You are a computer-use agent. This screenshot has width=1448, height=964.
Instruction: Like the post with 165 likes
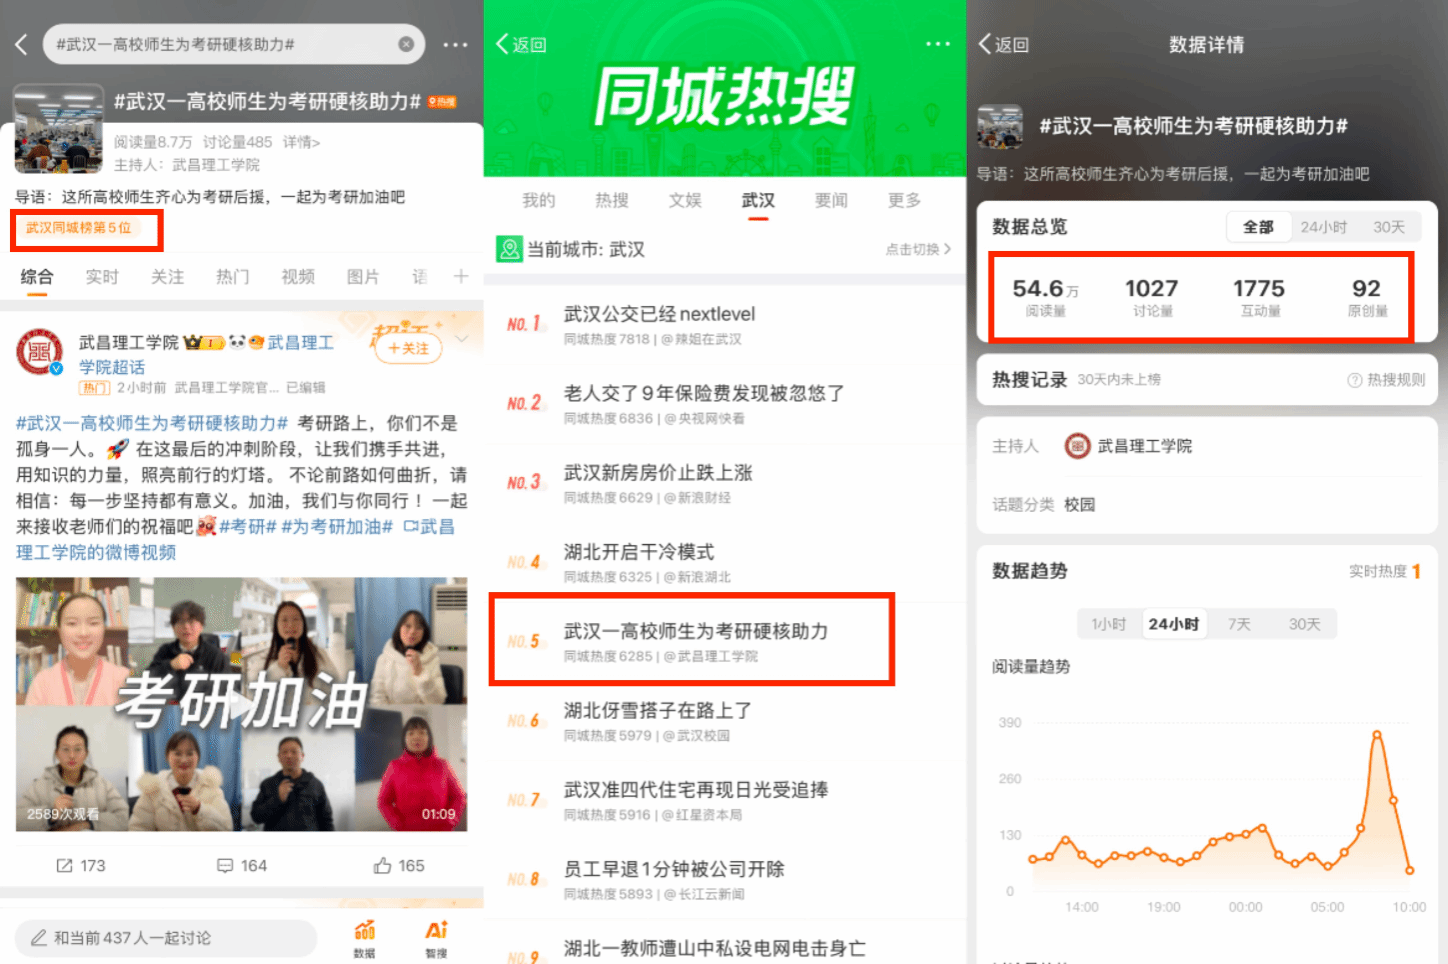tap(399, 865)
